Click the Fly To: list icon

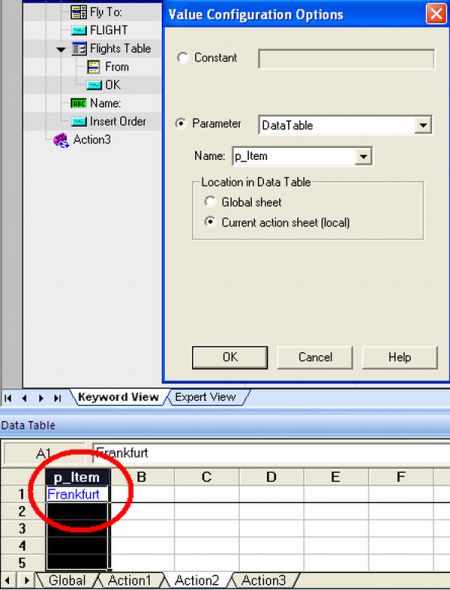[79, 12]
